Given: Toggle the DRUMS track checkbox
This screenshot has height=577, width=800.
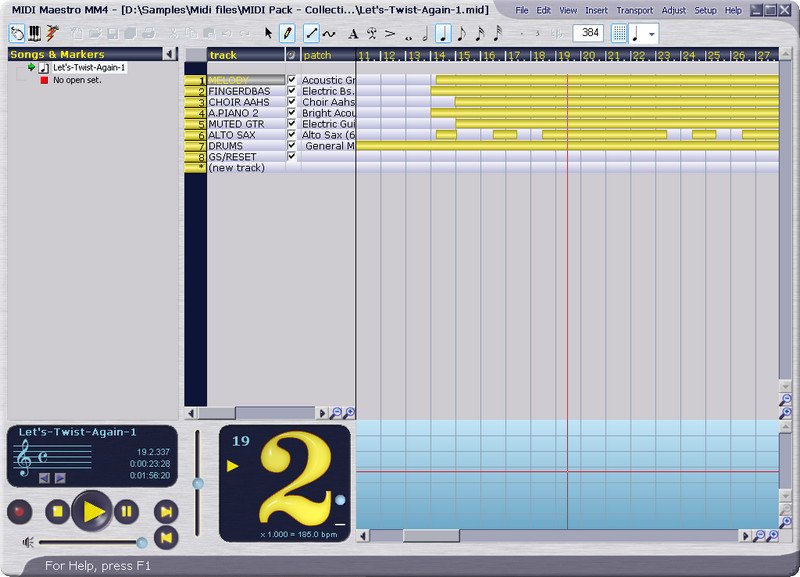Looking at the screenshot, I should coord(292,146).
